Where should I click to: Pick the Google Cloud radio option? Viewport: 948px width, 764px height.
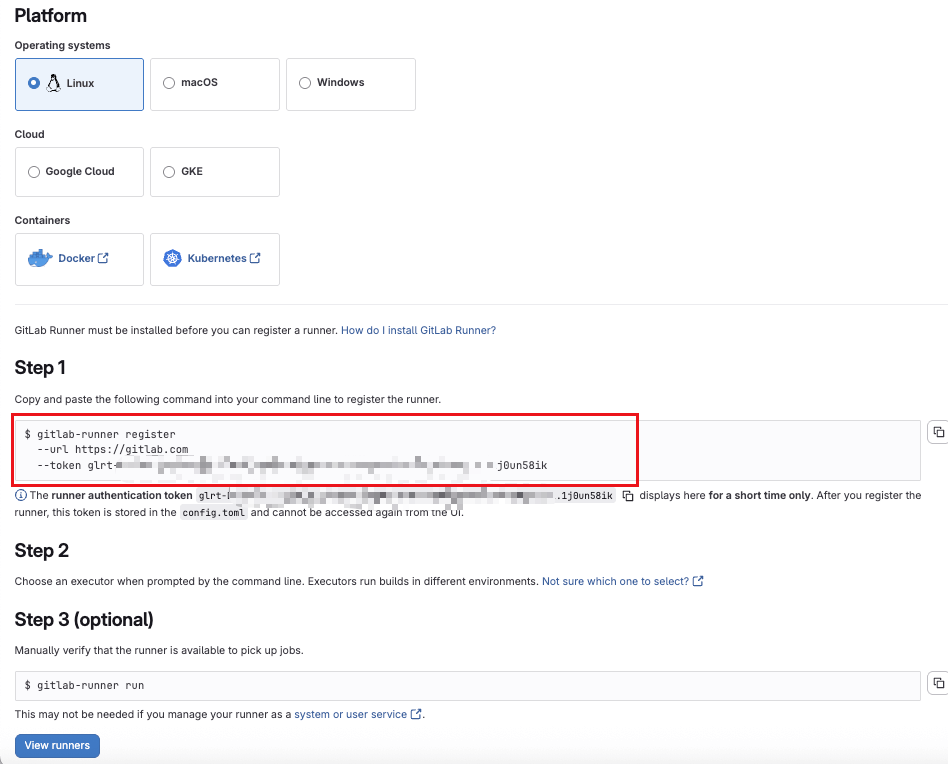[x=34, y=172]
